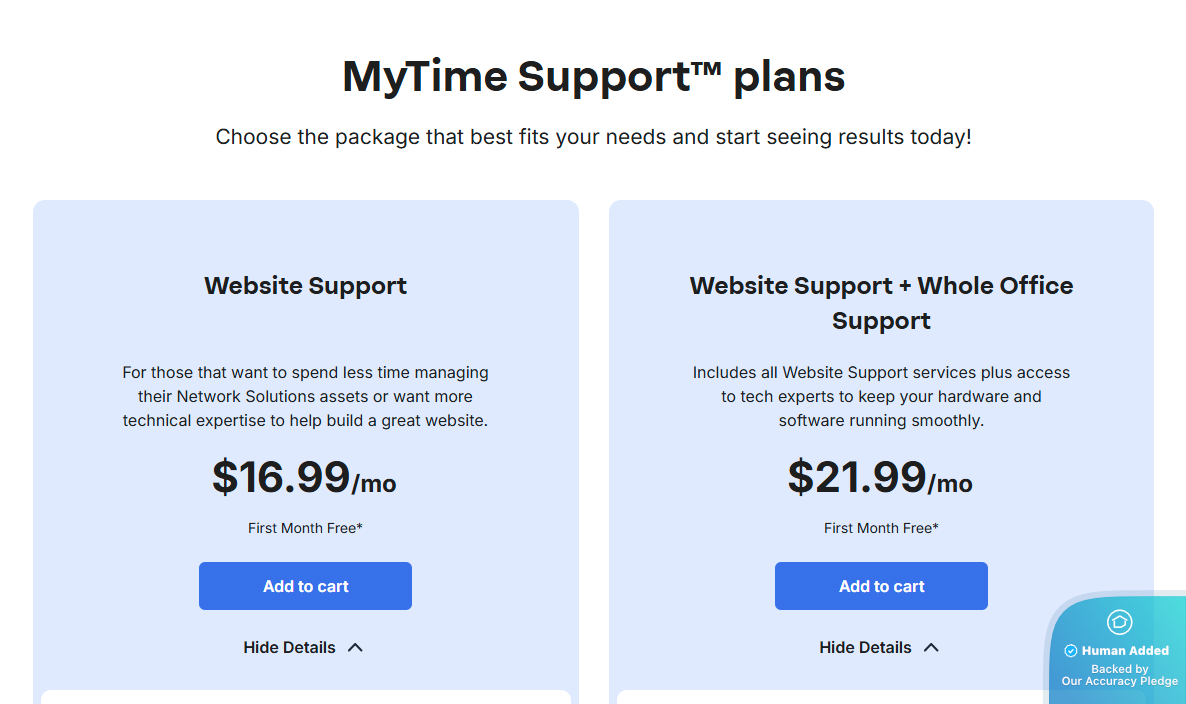Open the Backed by Our Accuracy Pledge link
The height and width of the screenshot is (704, 1186).
coord(1119,675)
